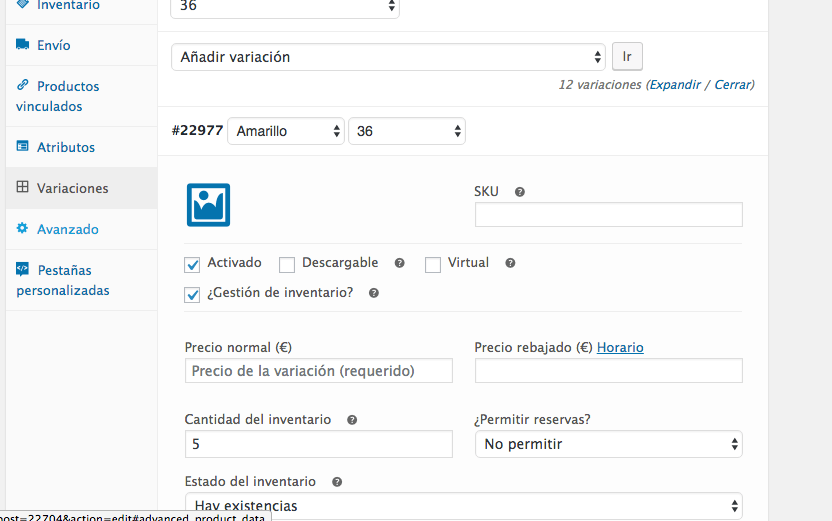Open the Hay existencias stock status dropdown
This screenshot has width=832, height=521.
[x=464, y=506]
